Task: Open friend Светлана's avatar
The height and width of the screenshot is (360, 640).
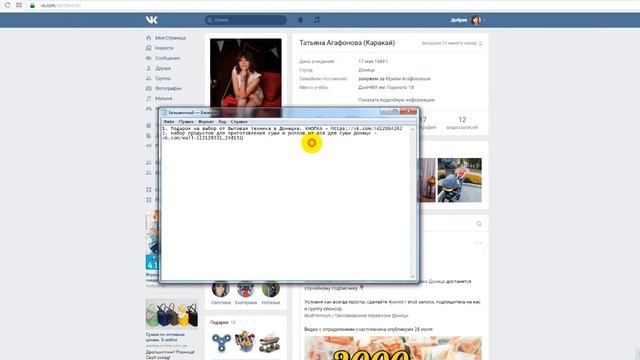Action: point(221,289)
